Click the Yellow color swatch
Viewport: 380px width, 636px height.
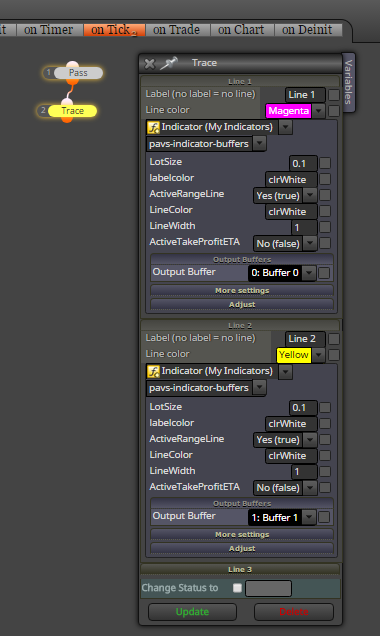coord(294,355)
